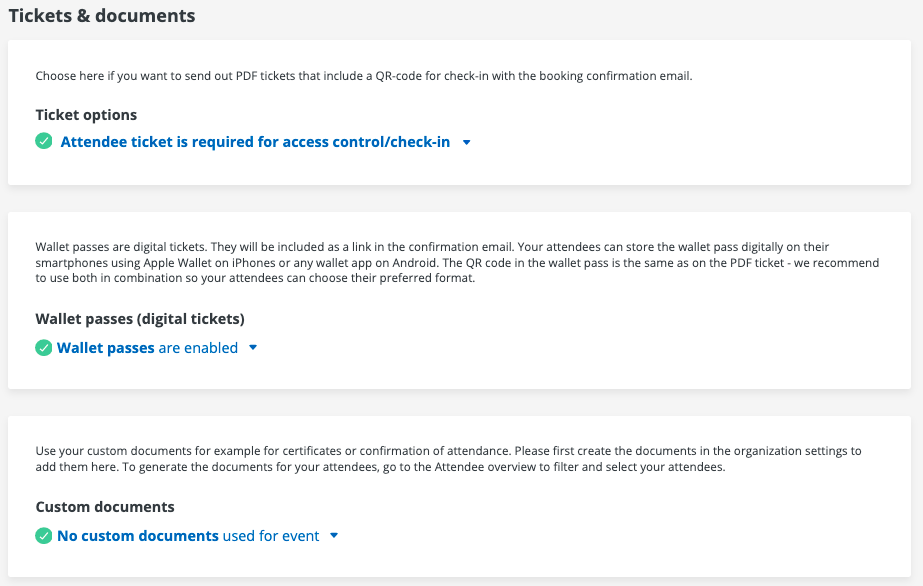Image resolution: width=923 pixels, height=586 pixels.
Task: Click green checkmark beside Attendee ticket option
Action: (44, 142)
